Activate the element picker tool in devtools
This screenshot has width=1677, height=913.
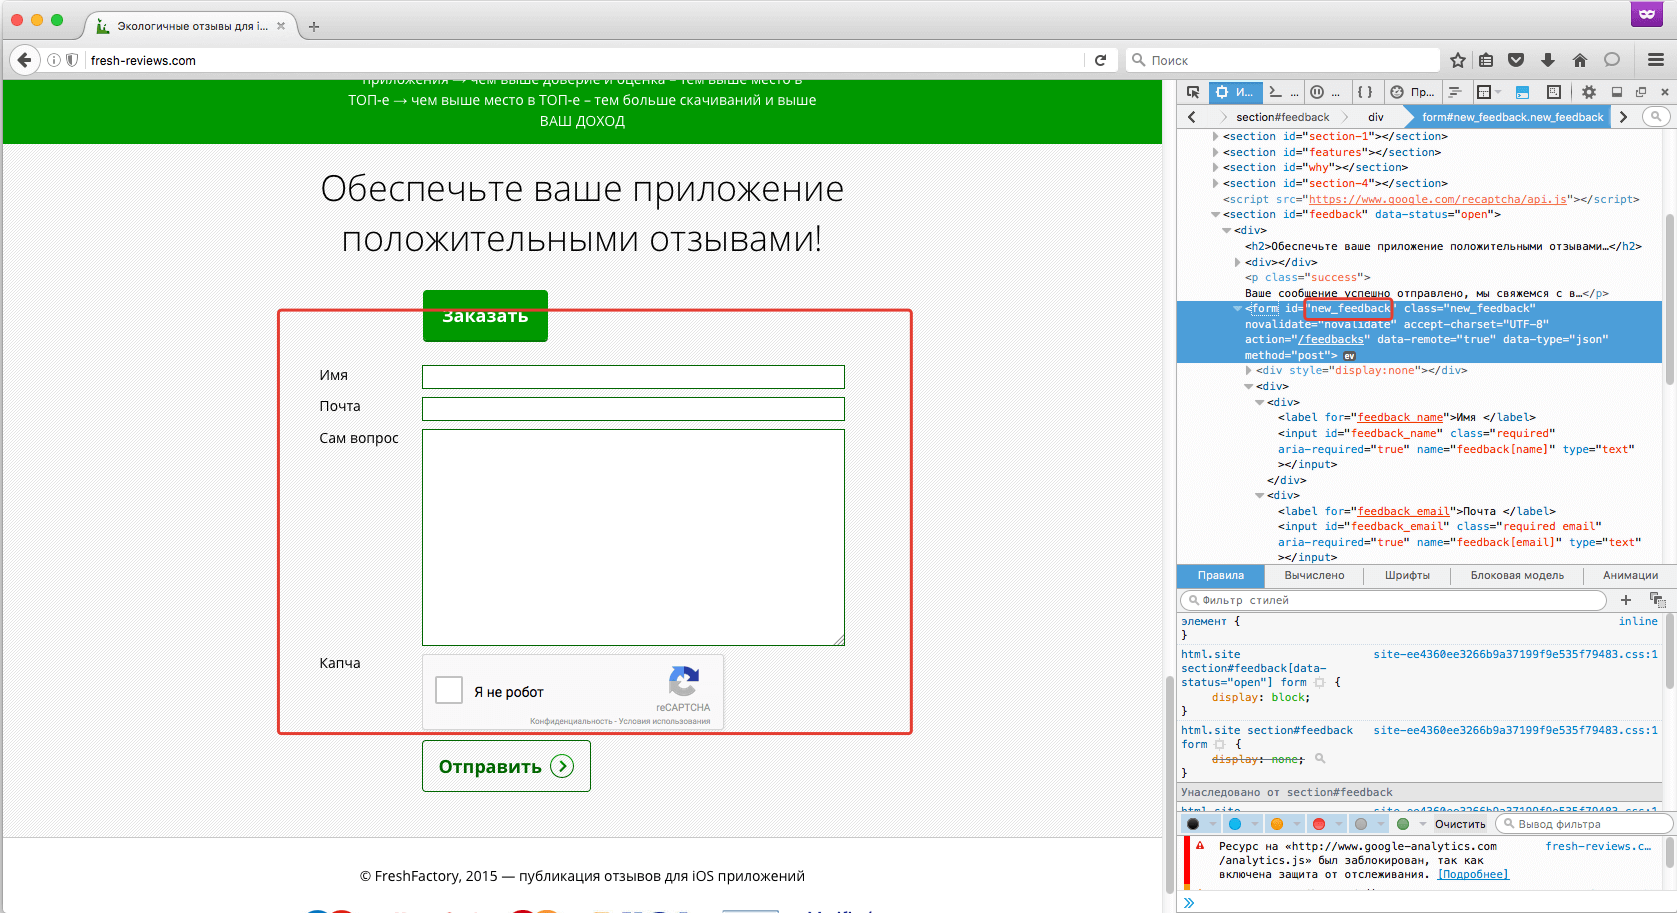(x=1193, y=92)
